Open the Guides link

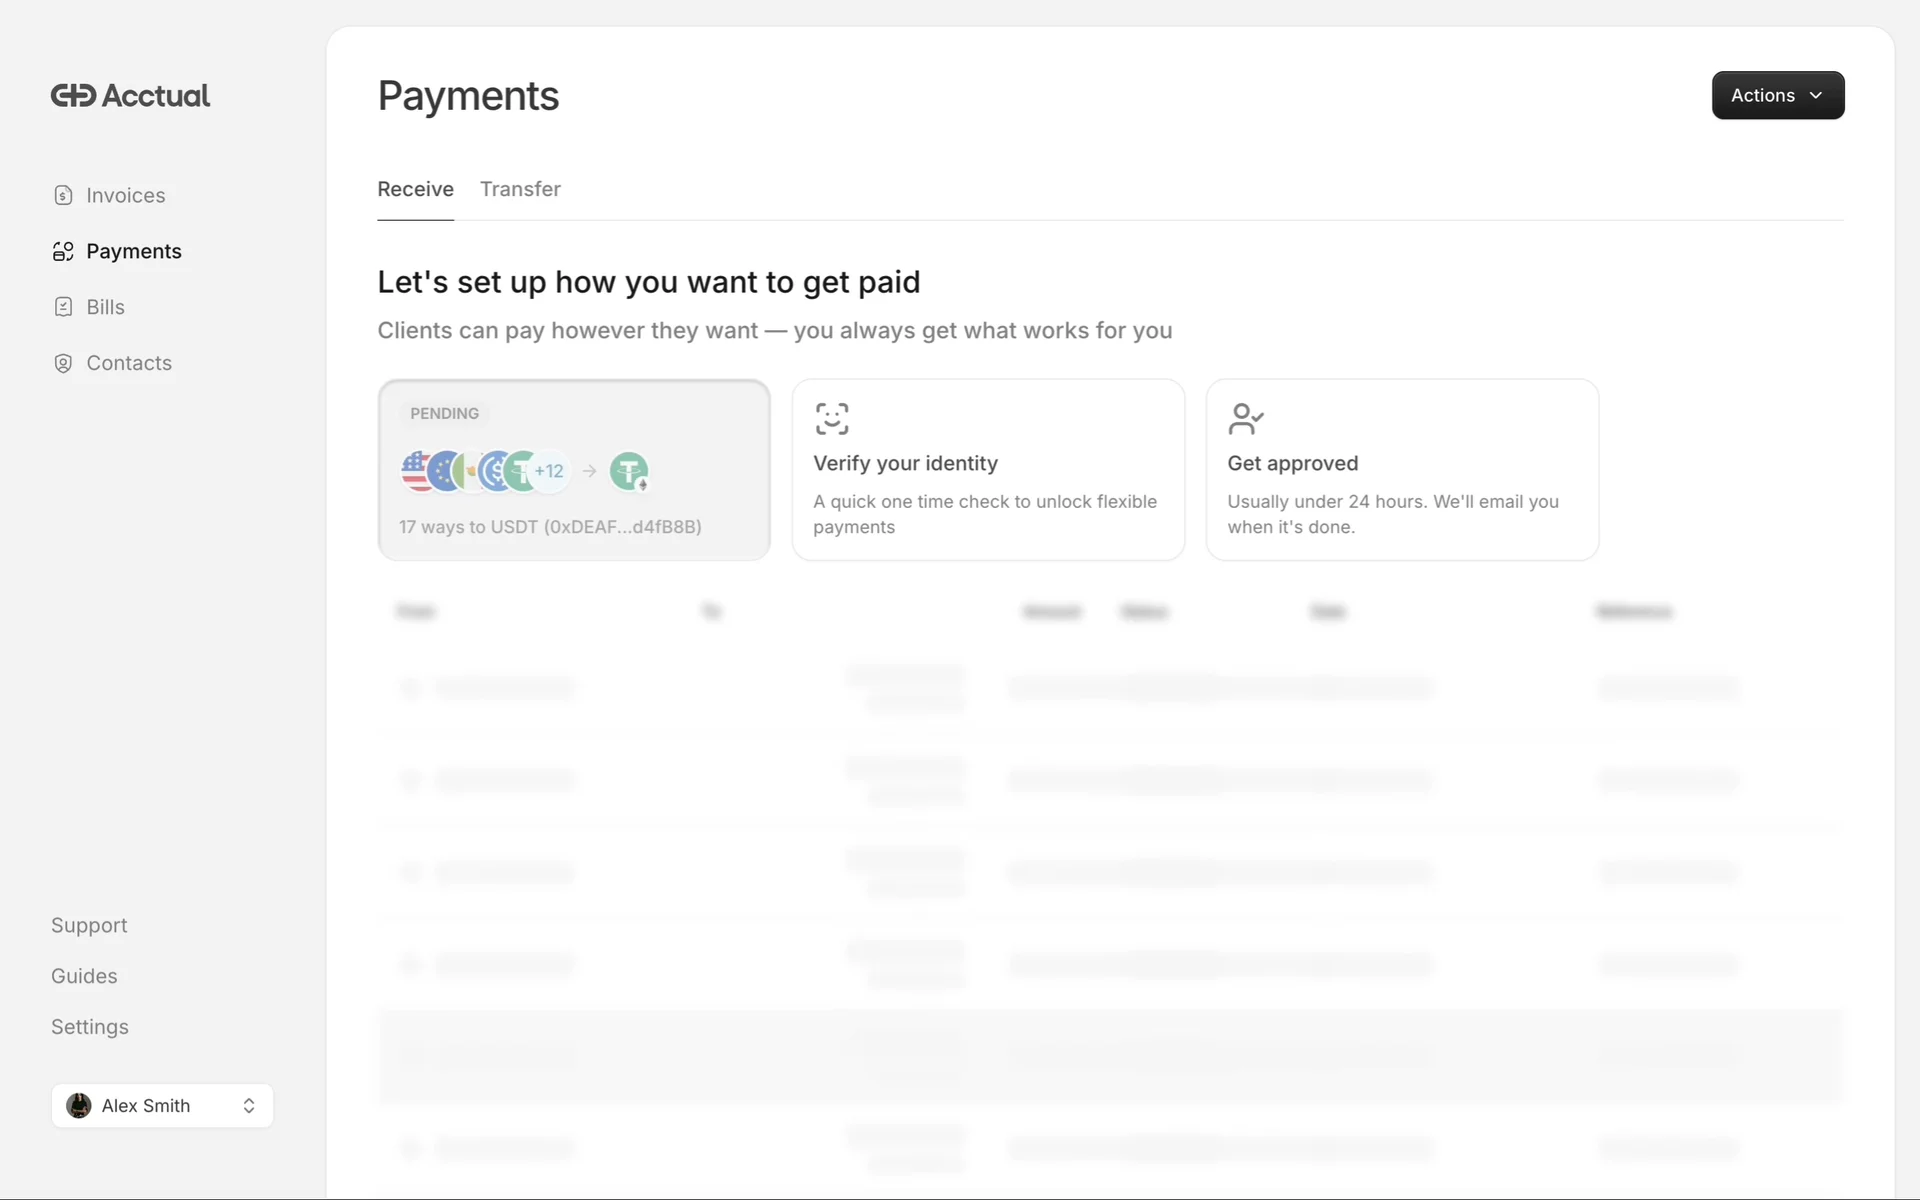pos(84,976)
